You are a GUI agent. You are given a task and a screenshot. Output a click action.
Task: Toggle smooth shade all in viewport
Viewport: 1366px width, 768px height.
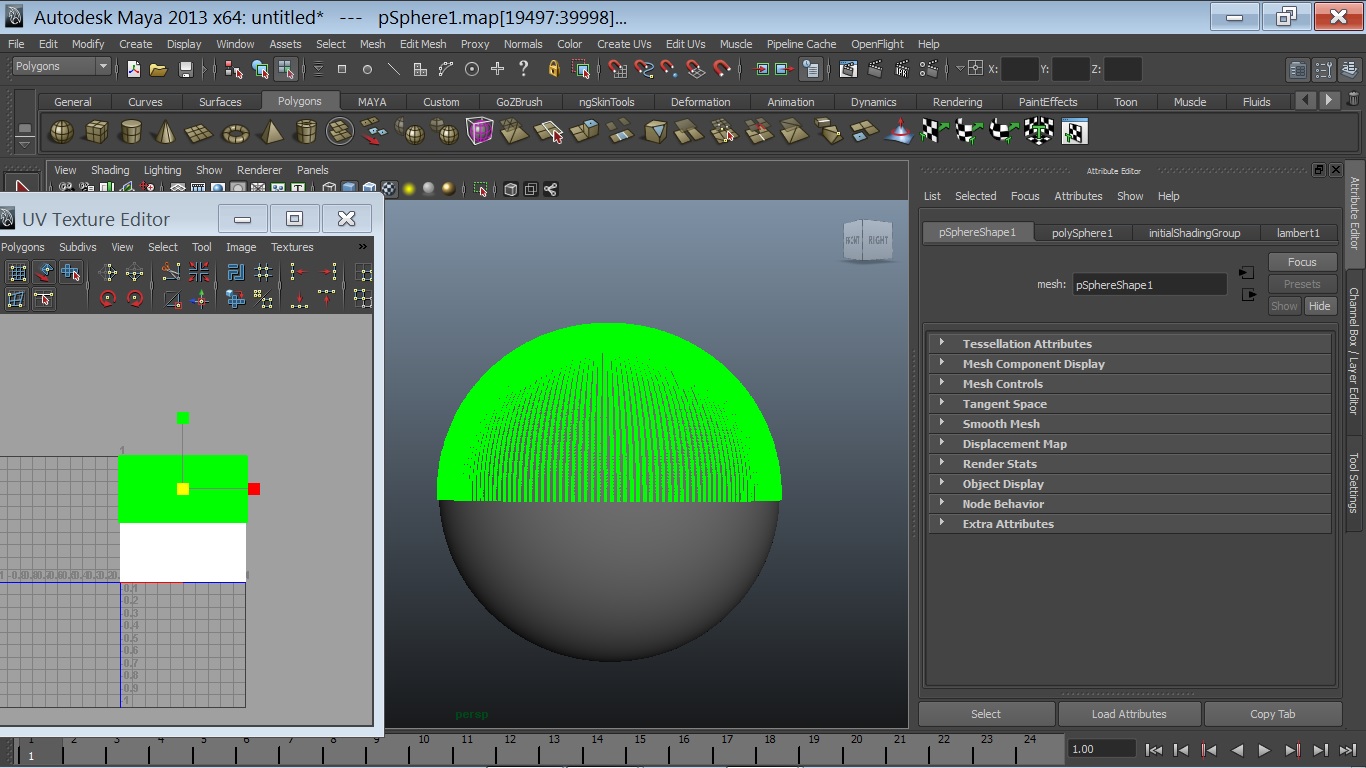click(x=348, y=189)
